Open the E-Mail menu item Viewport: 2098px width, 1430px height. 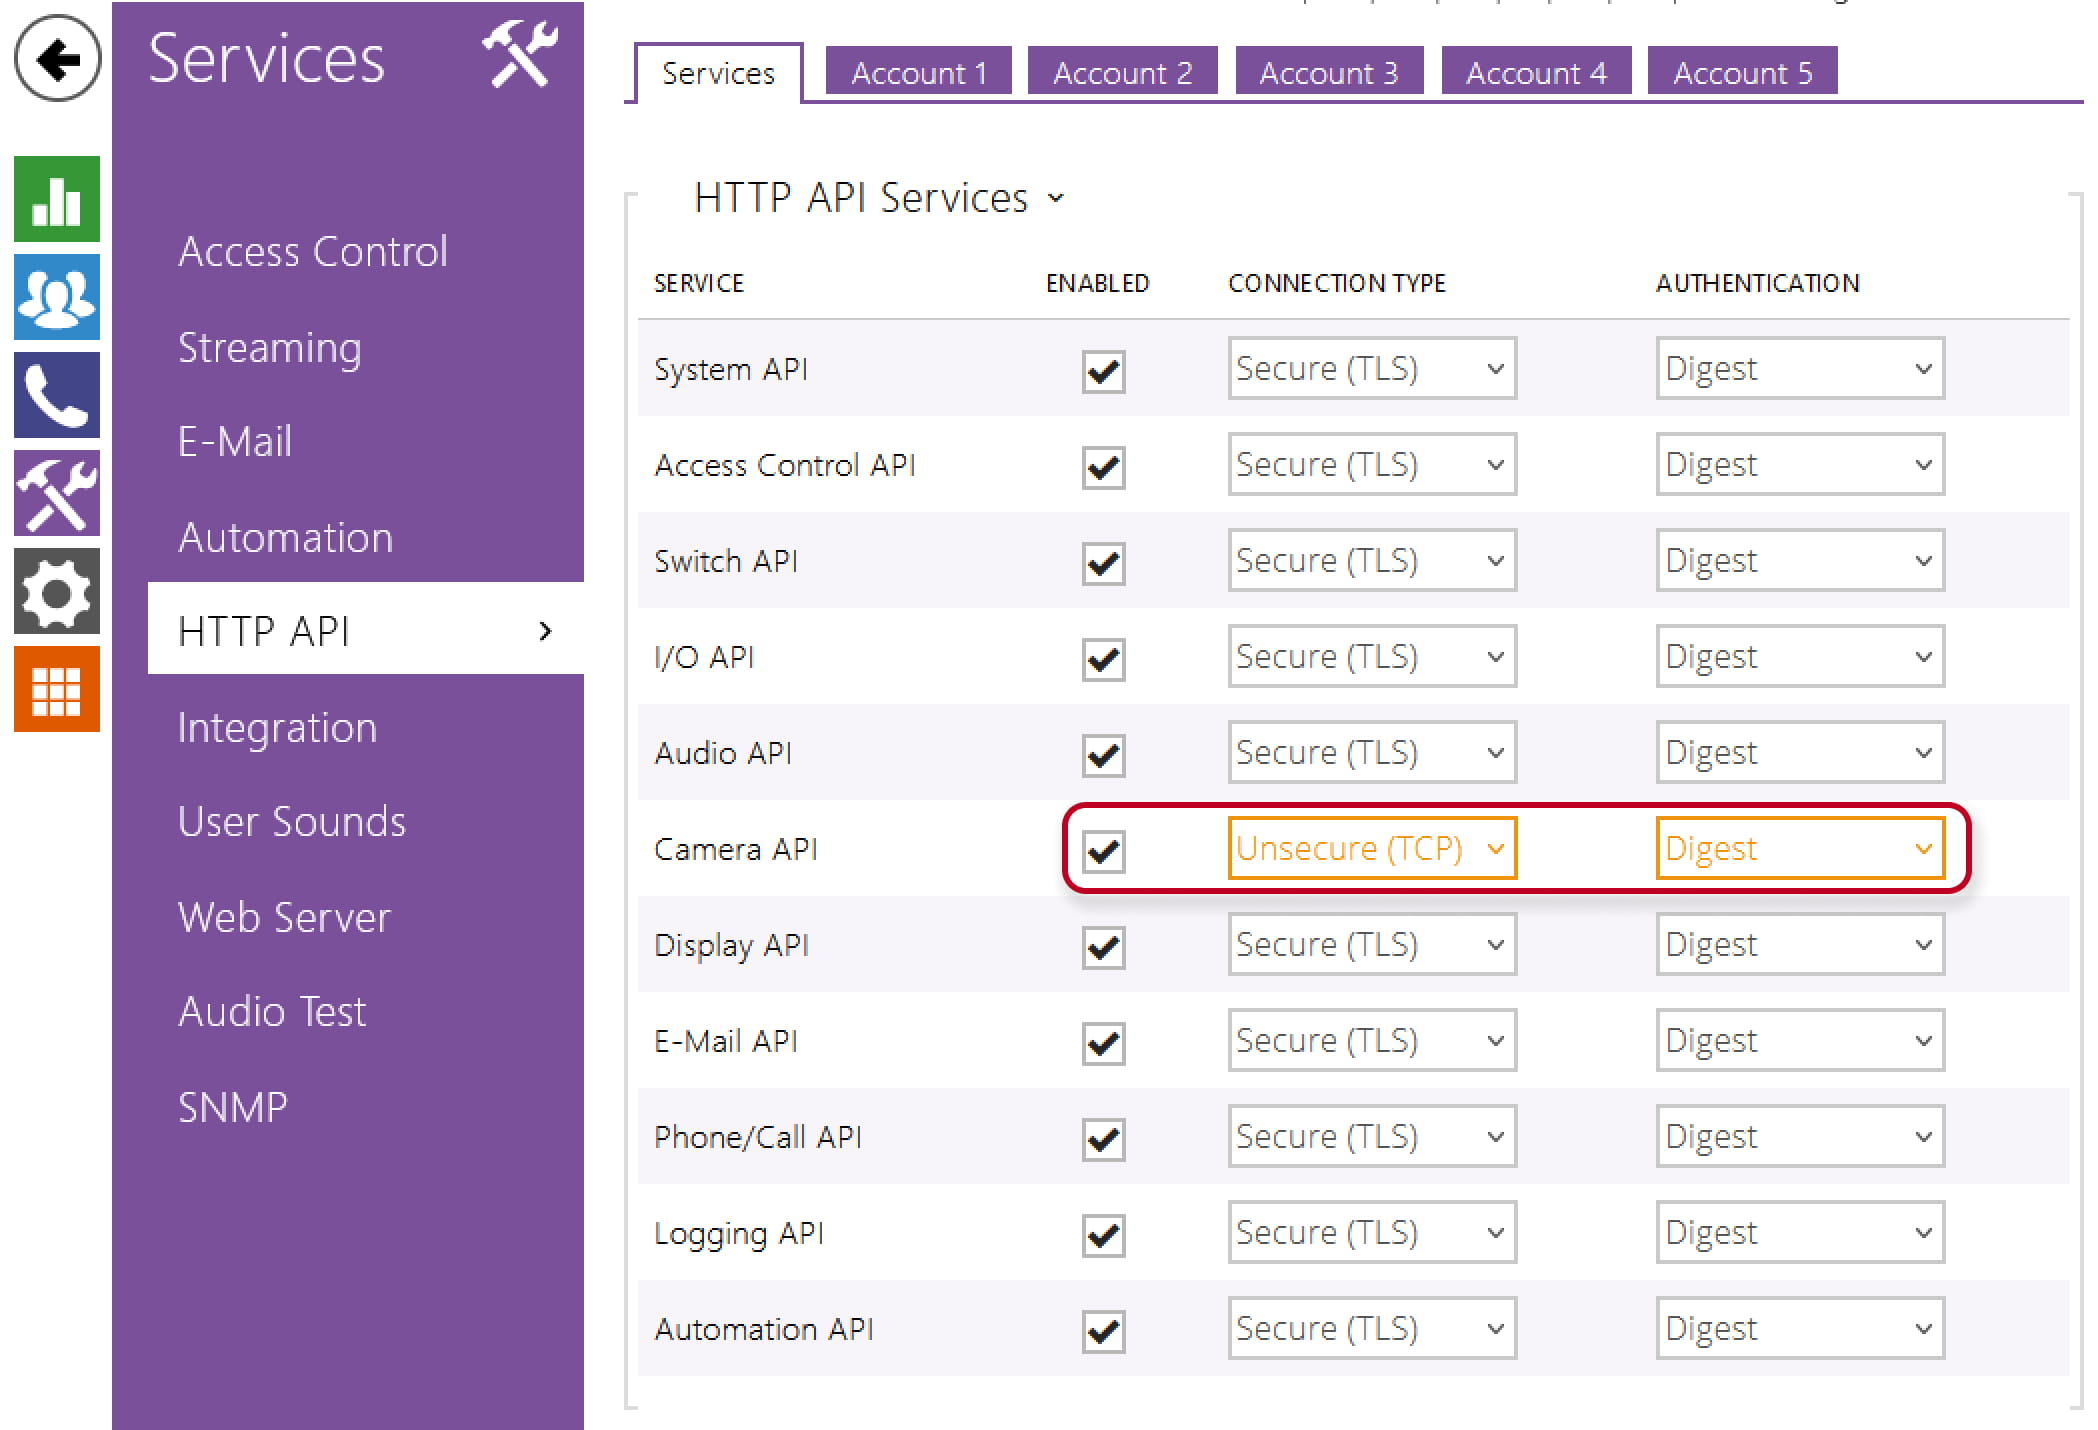[235, 441]
